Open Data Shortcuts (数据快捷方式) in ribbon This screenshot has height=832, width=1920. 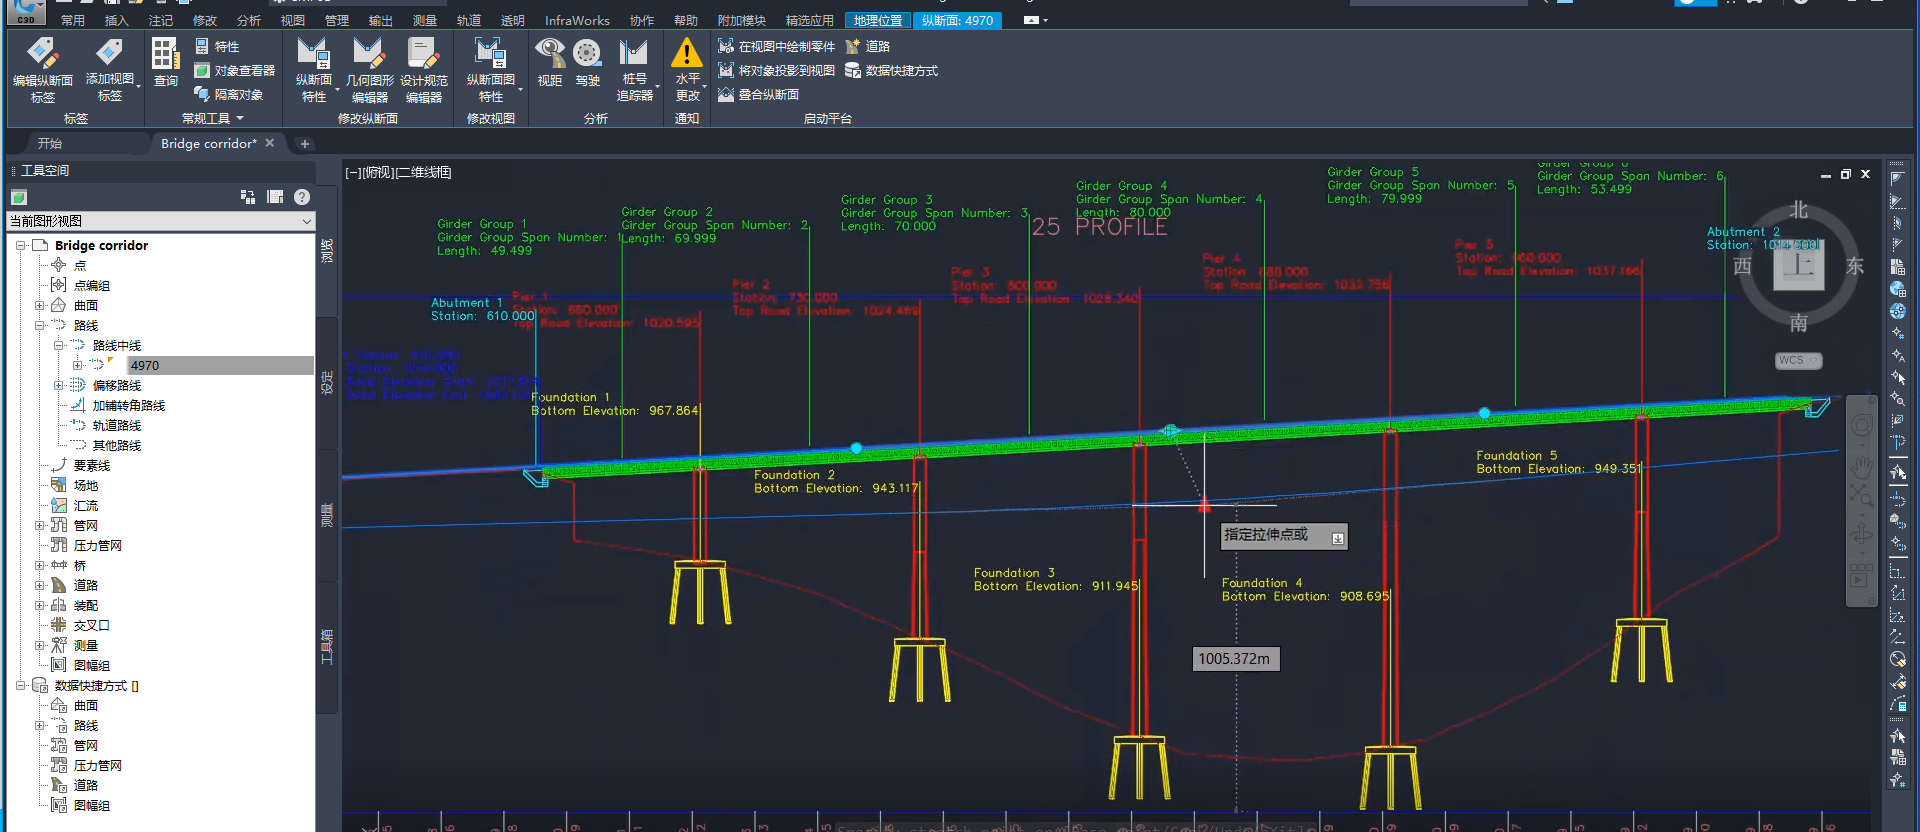[x=891, y=70]
